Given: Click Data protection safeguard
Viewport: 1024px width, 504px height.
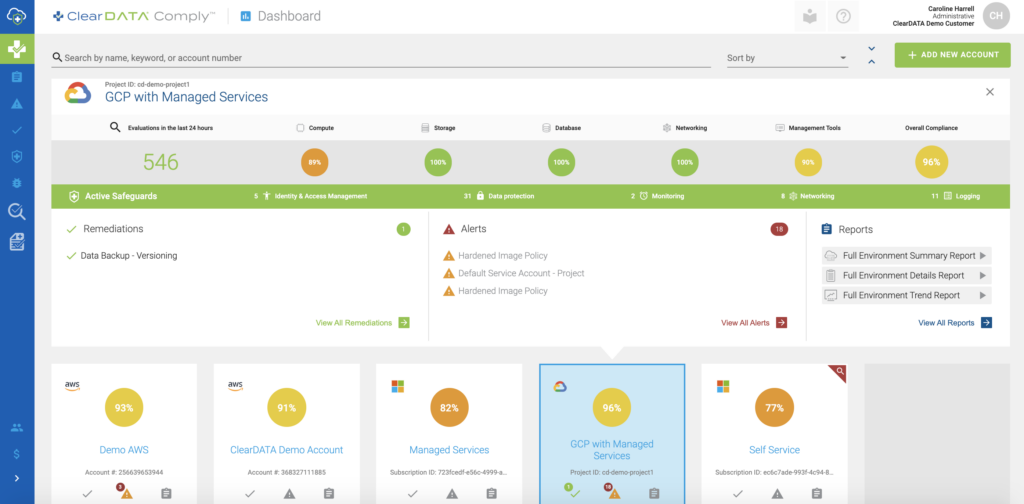Looking at the screenshot, I should 499,196.
